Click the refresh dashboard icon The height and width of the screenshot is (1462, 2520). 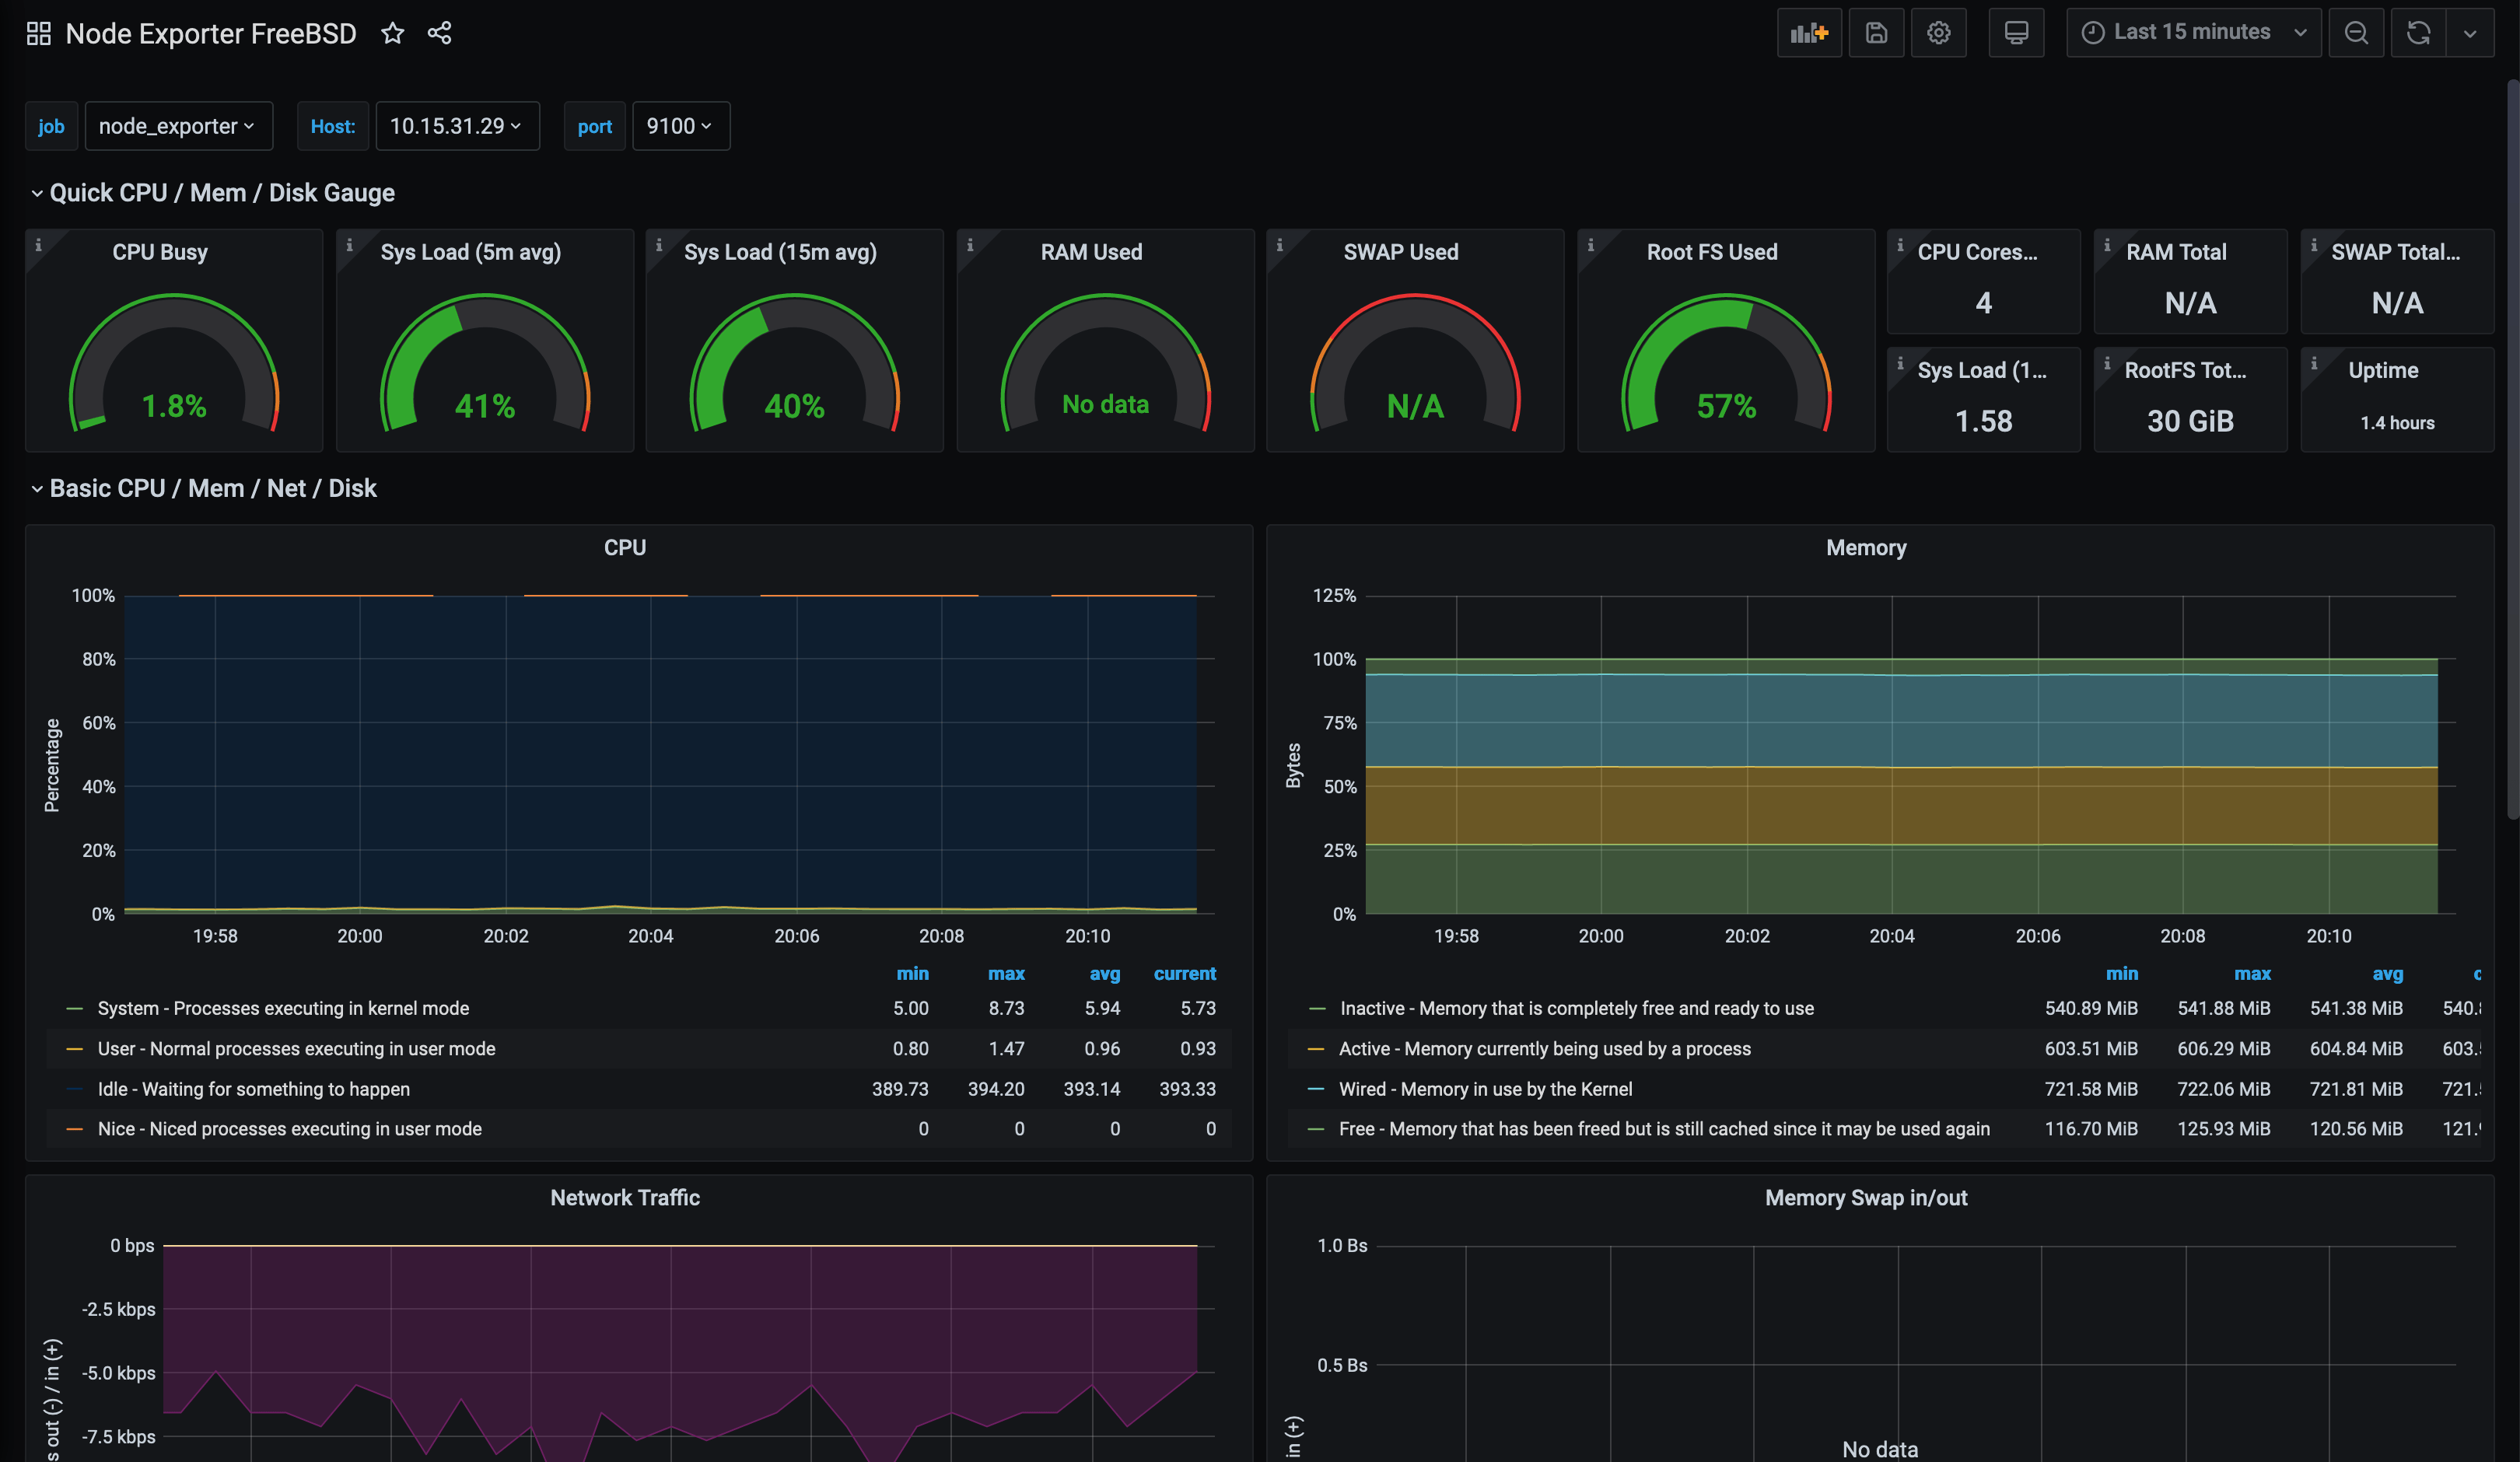(x=2418, y=33)
